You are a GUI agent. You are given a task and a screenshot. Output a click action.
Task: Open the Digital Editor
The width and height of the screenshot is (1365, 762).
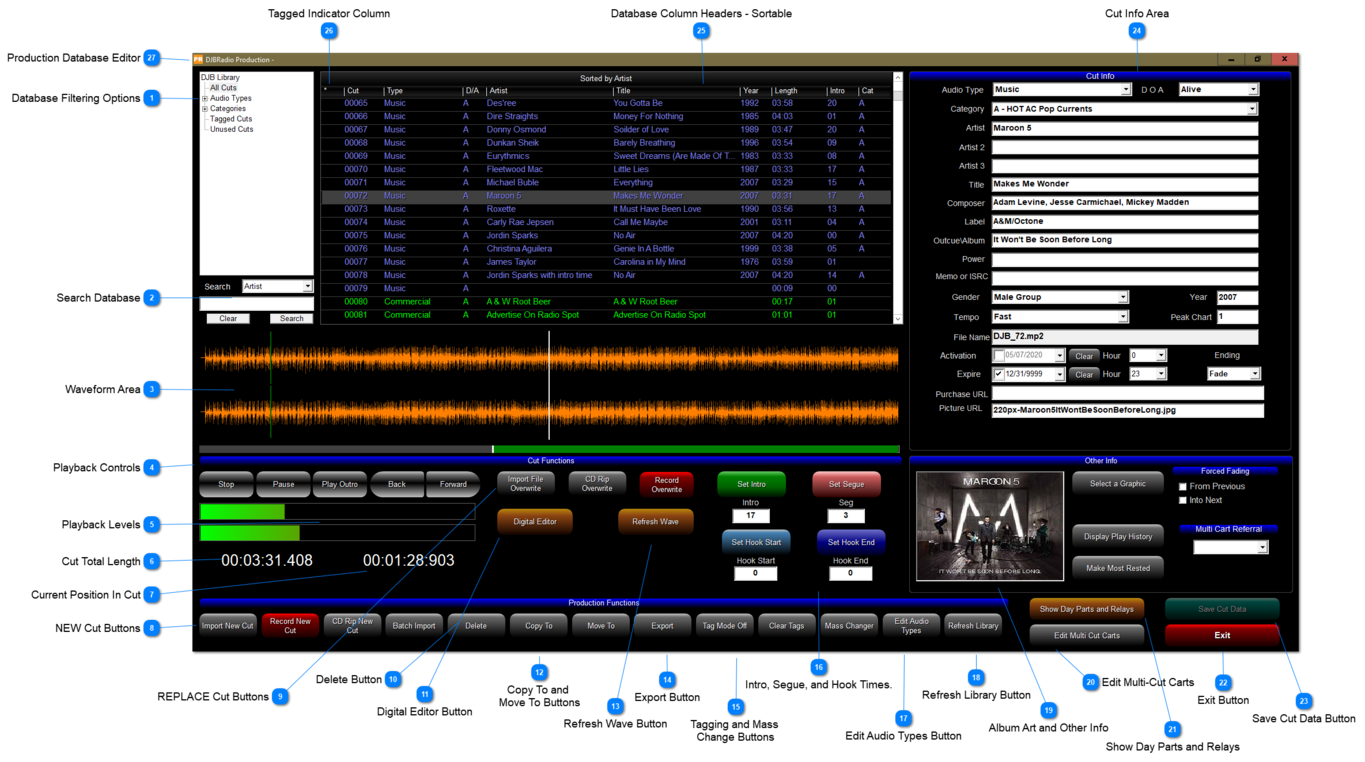[535, 522]
